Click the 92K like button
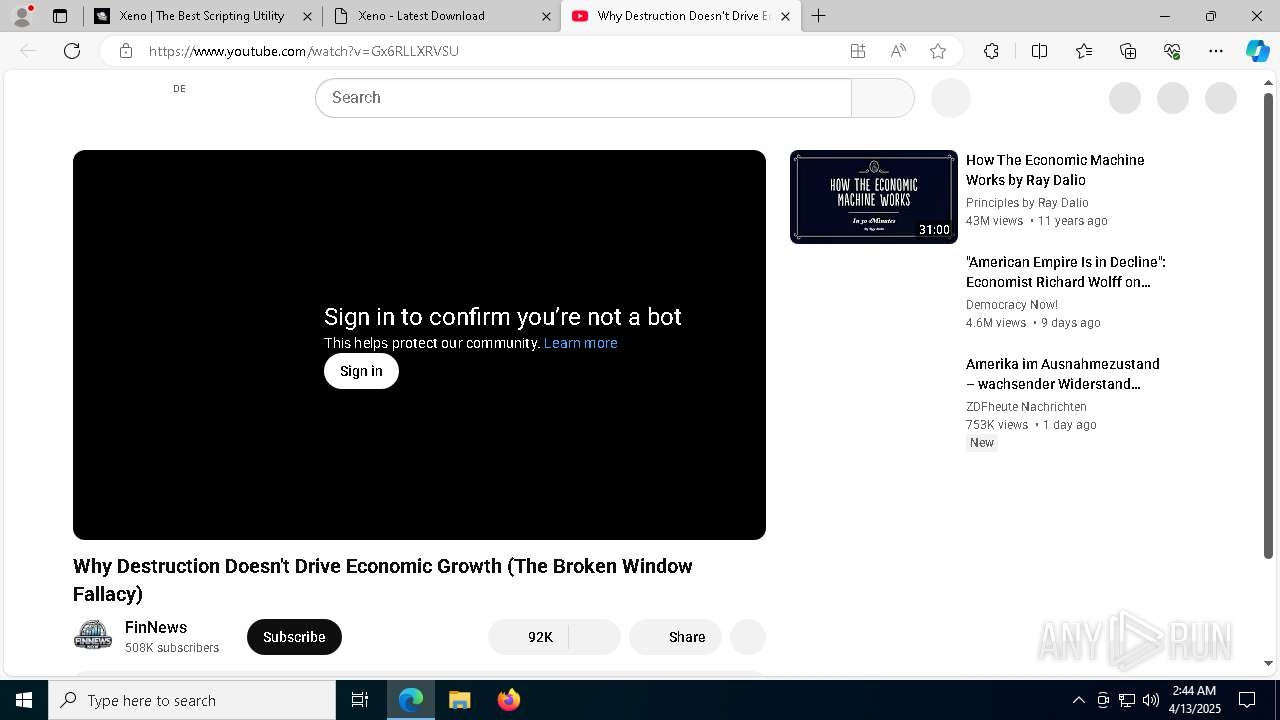Viewport: 1280px width, 720px height. point(528,637)
